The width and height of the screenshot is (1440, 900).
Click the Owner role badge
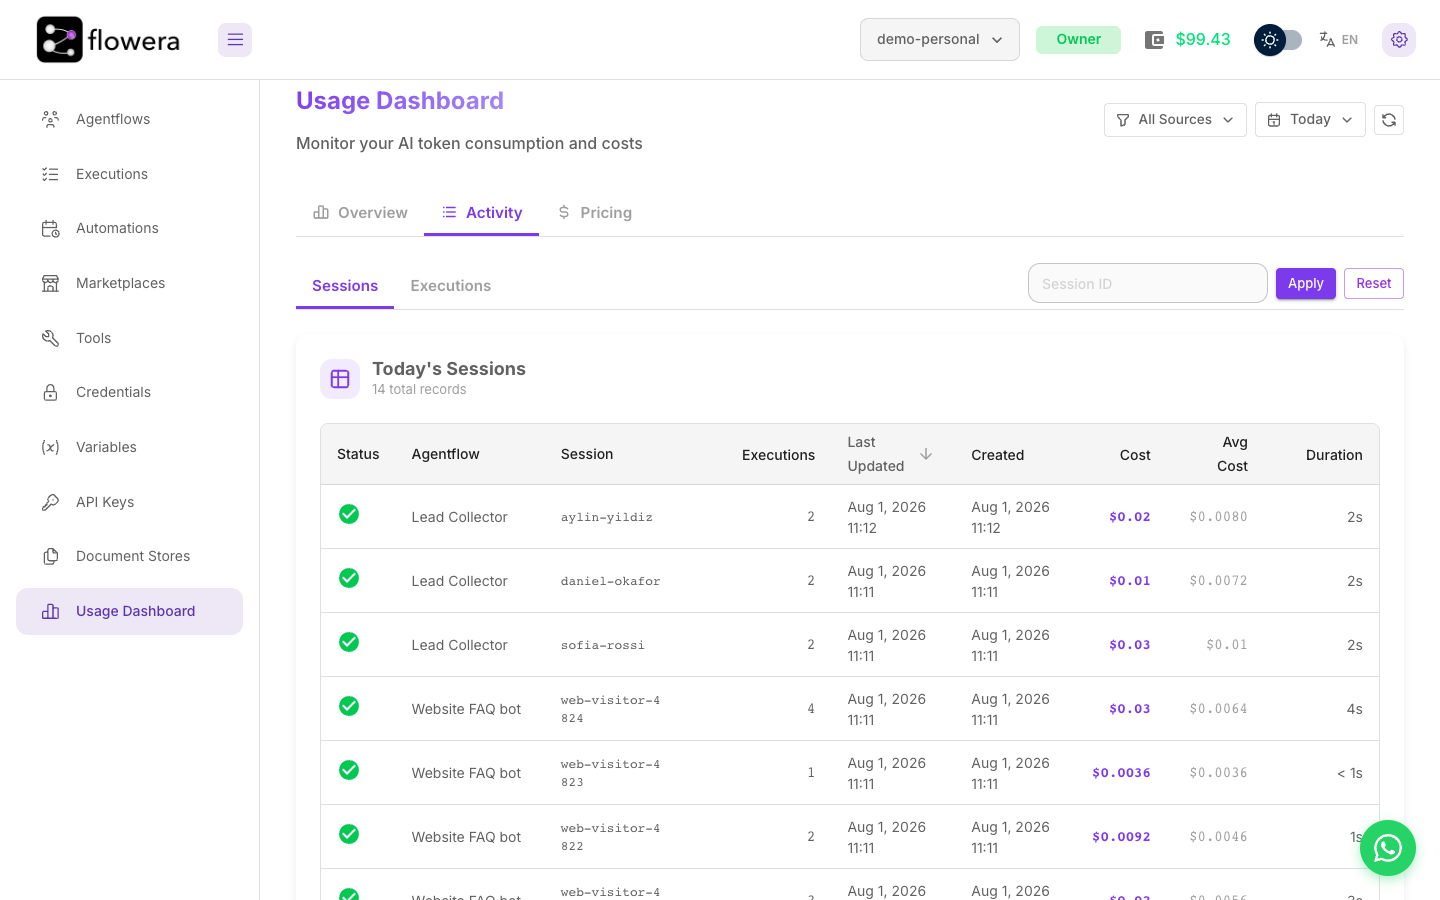click(x=1078, y=40)
